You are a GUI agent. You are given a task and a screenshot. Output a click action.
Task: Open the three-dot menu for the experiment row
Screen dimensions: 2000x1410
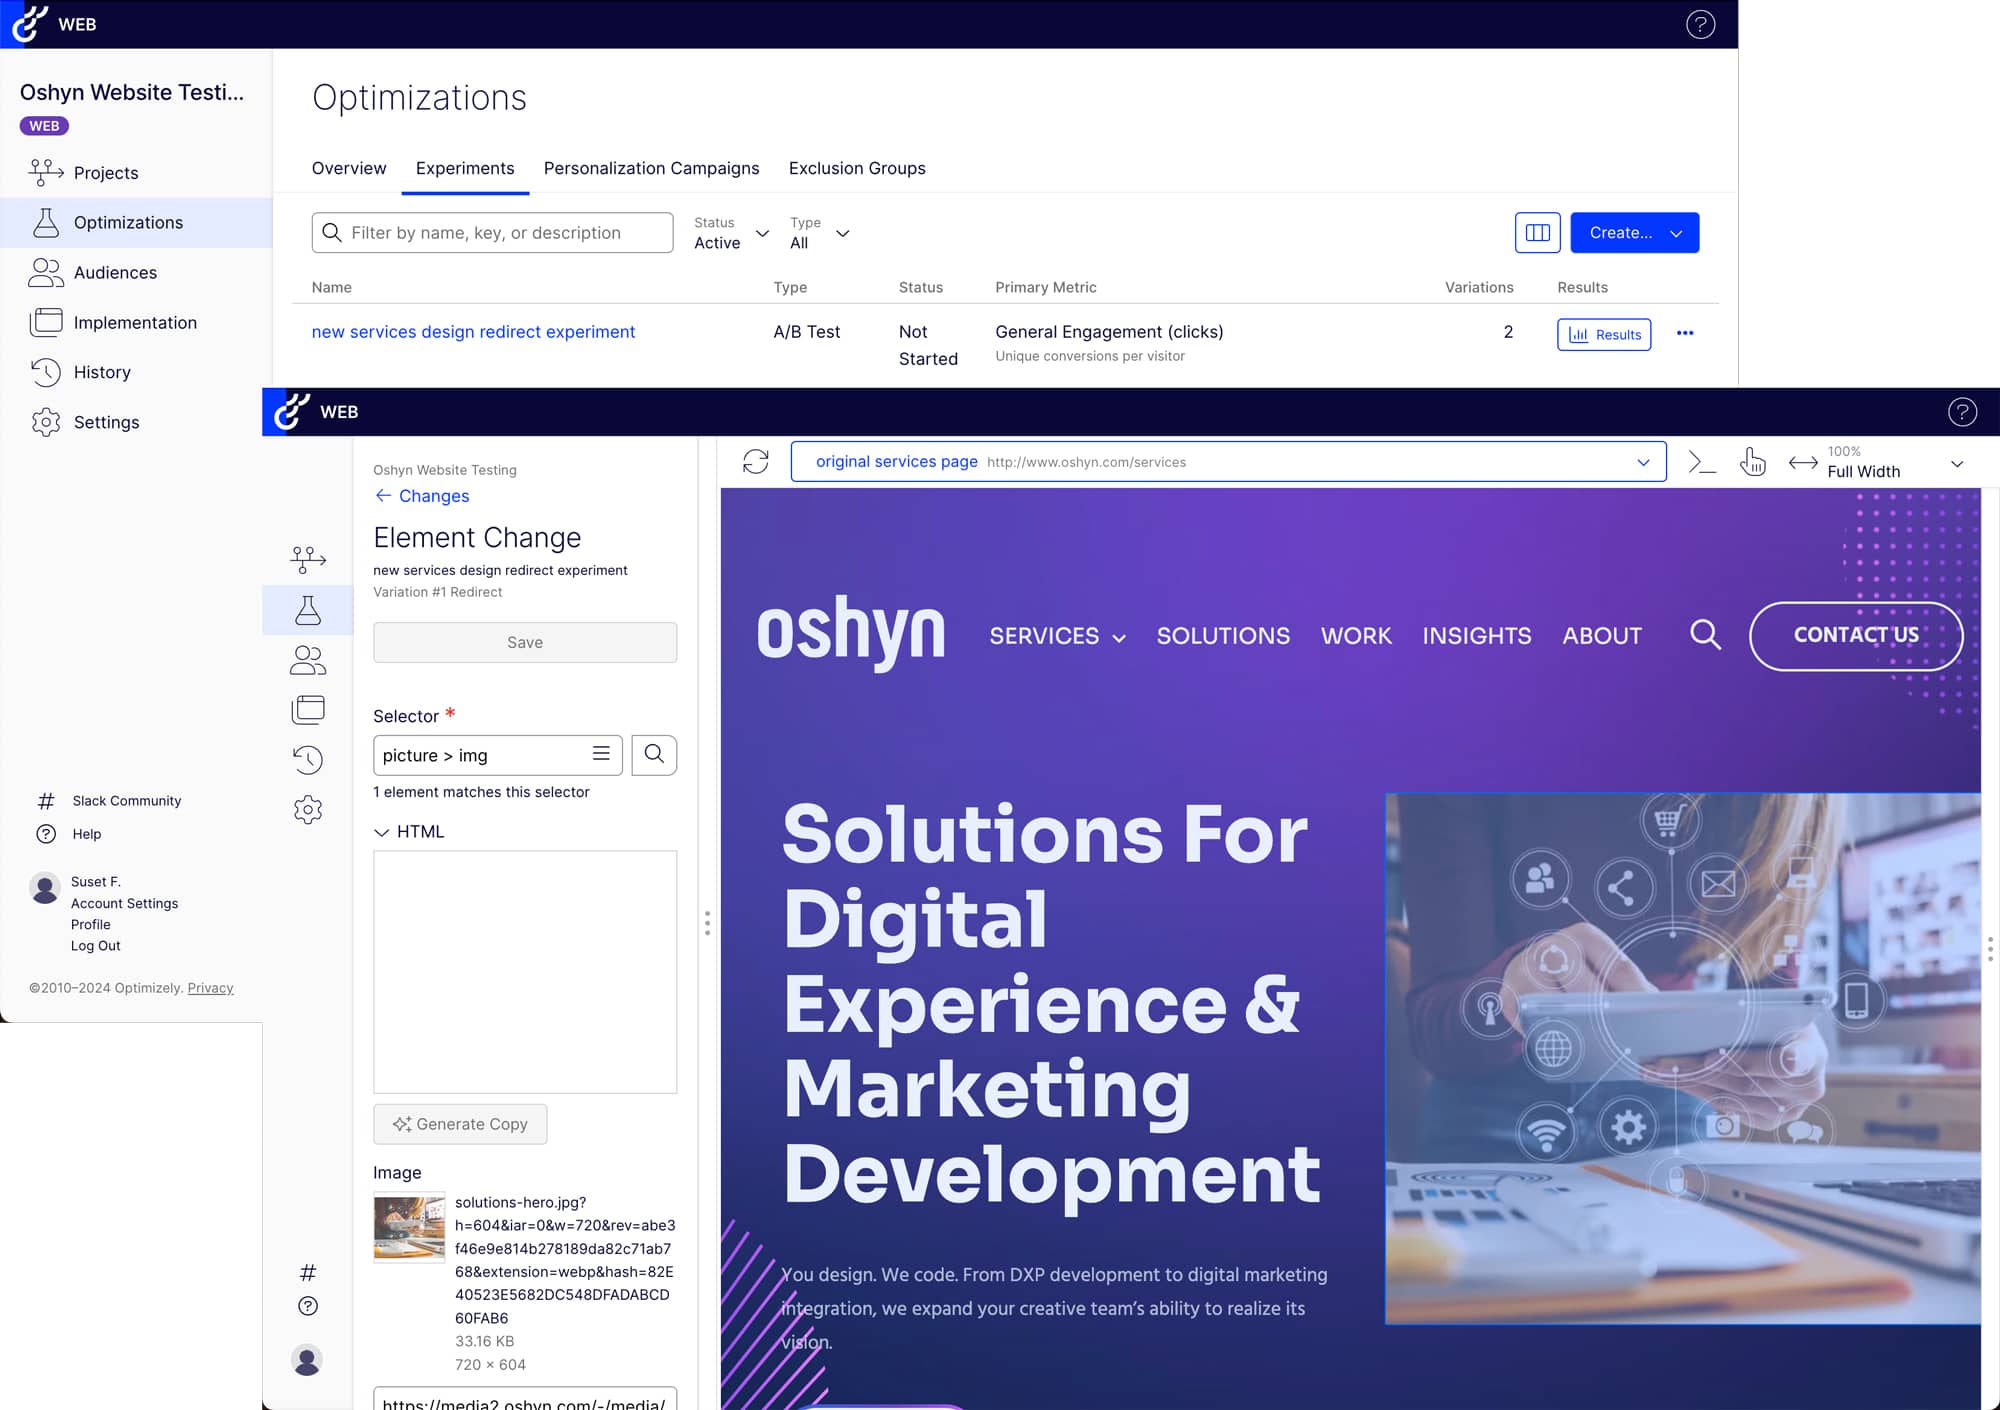[x=1685, y=333]
